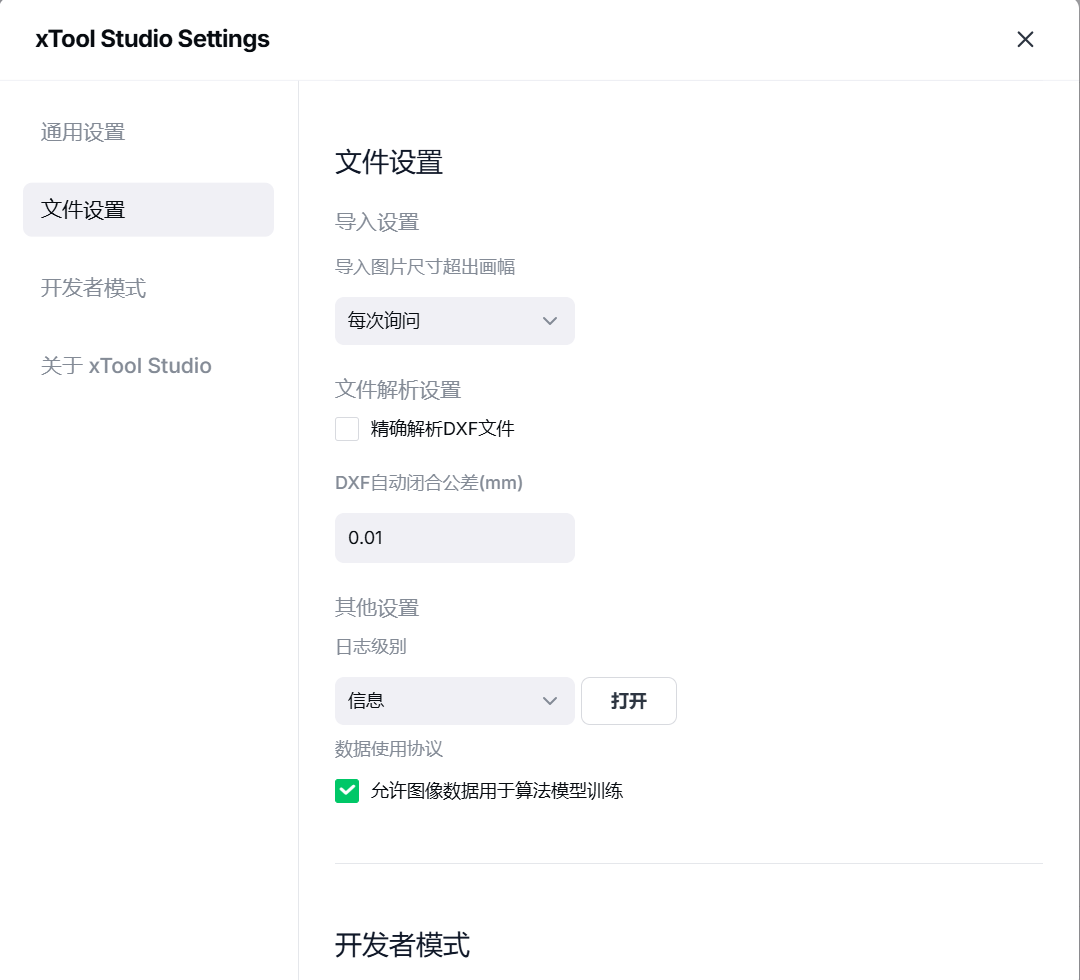Open the 关于 xTool Studio page
The image size is (1080, 980).
(x=126, y=366)
